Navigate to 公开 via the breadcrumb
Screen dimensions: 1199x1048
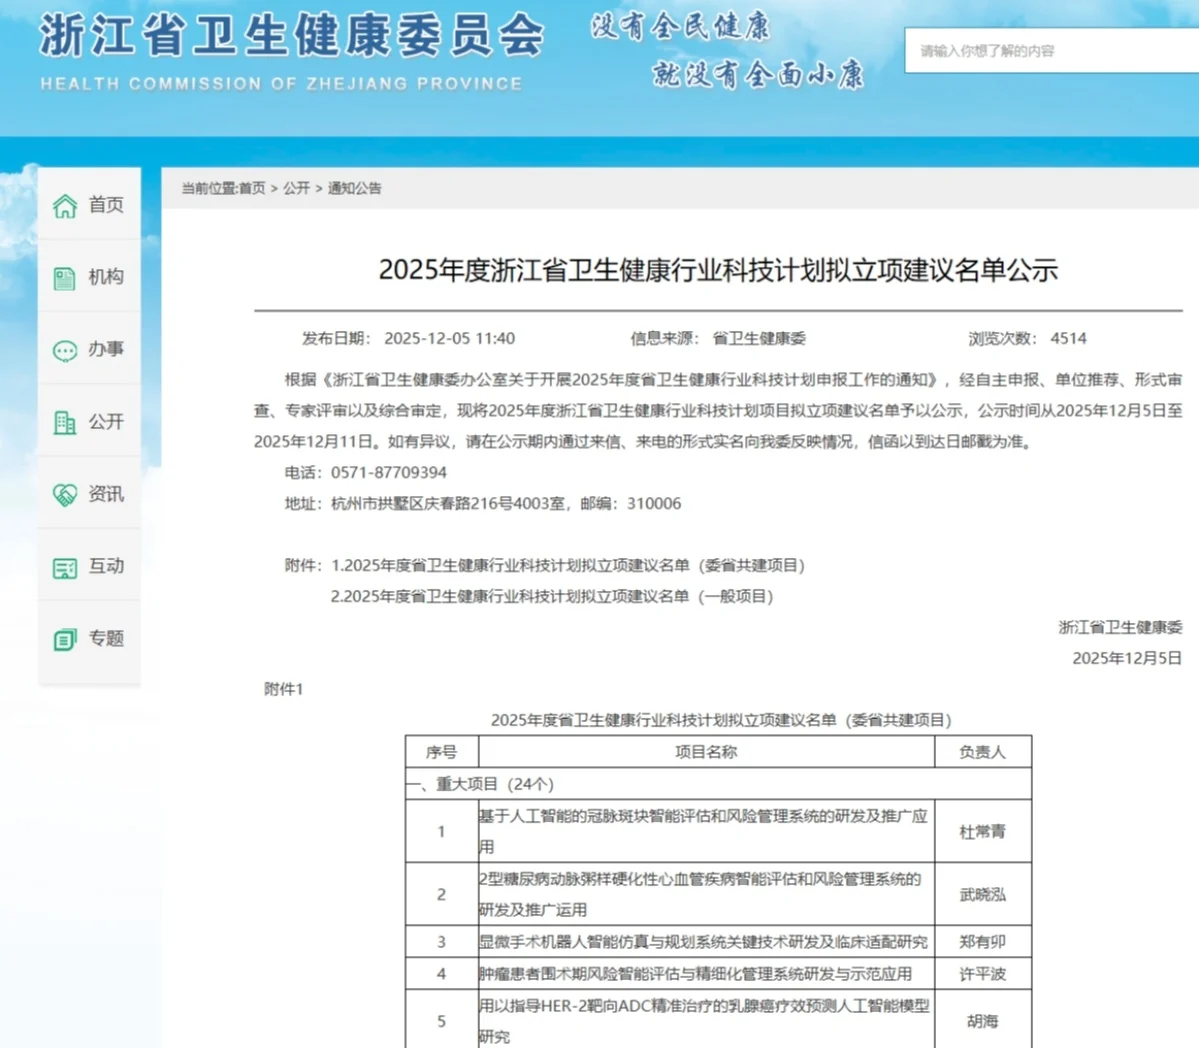(294, 188)
